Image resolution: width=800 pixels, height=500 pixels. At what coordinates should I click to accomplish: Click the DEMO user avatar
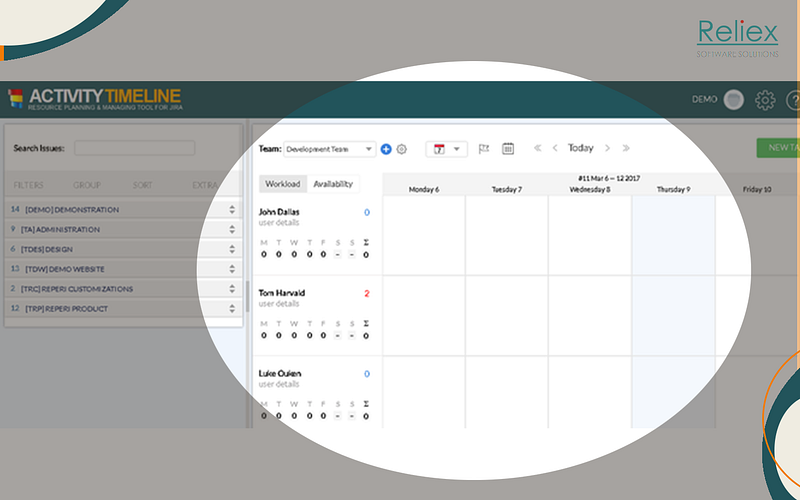[x=734, y=99]
